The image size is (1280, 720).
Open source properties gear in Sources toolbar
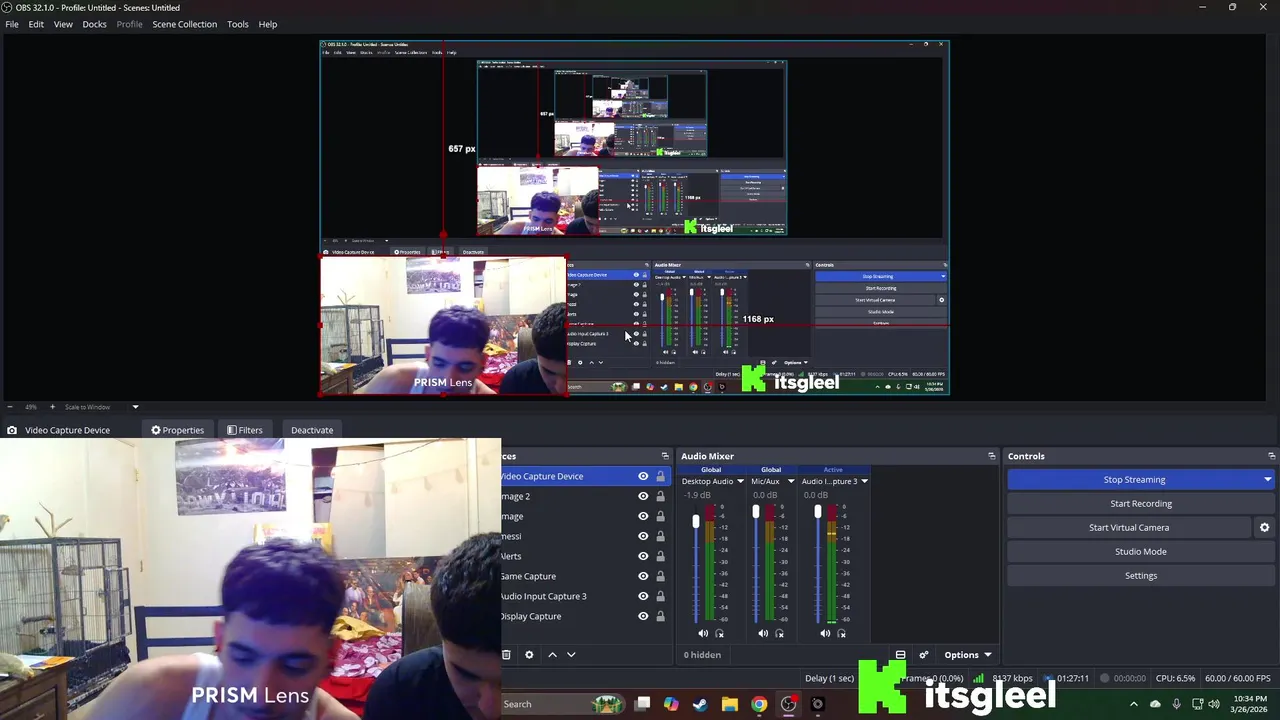pyautogui.click(x=529, y=655)
